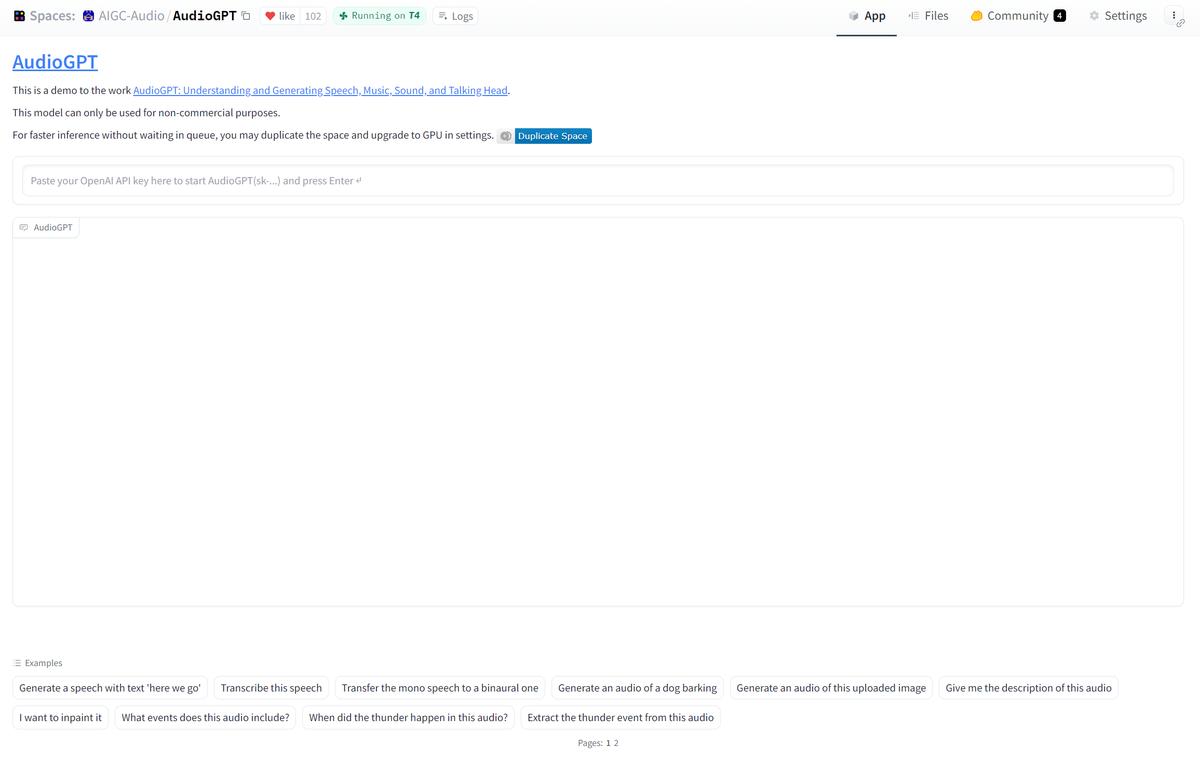Switch to the Files tab
This screenshot has height=759, width=1200.
click(928, 16)
